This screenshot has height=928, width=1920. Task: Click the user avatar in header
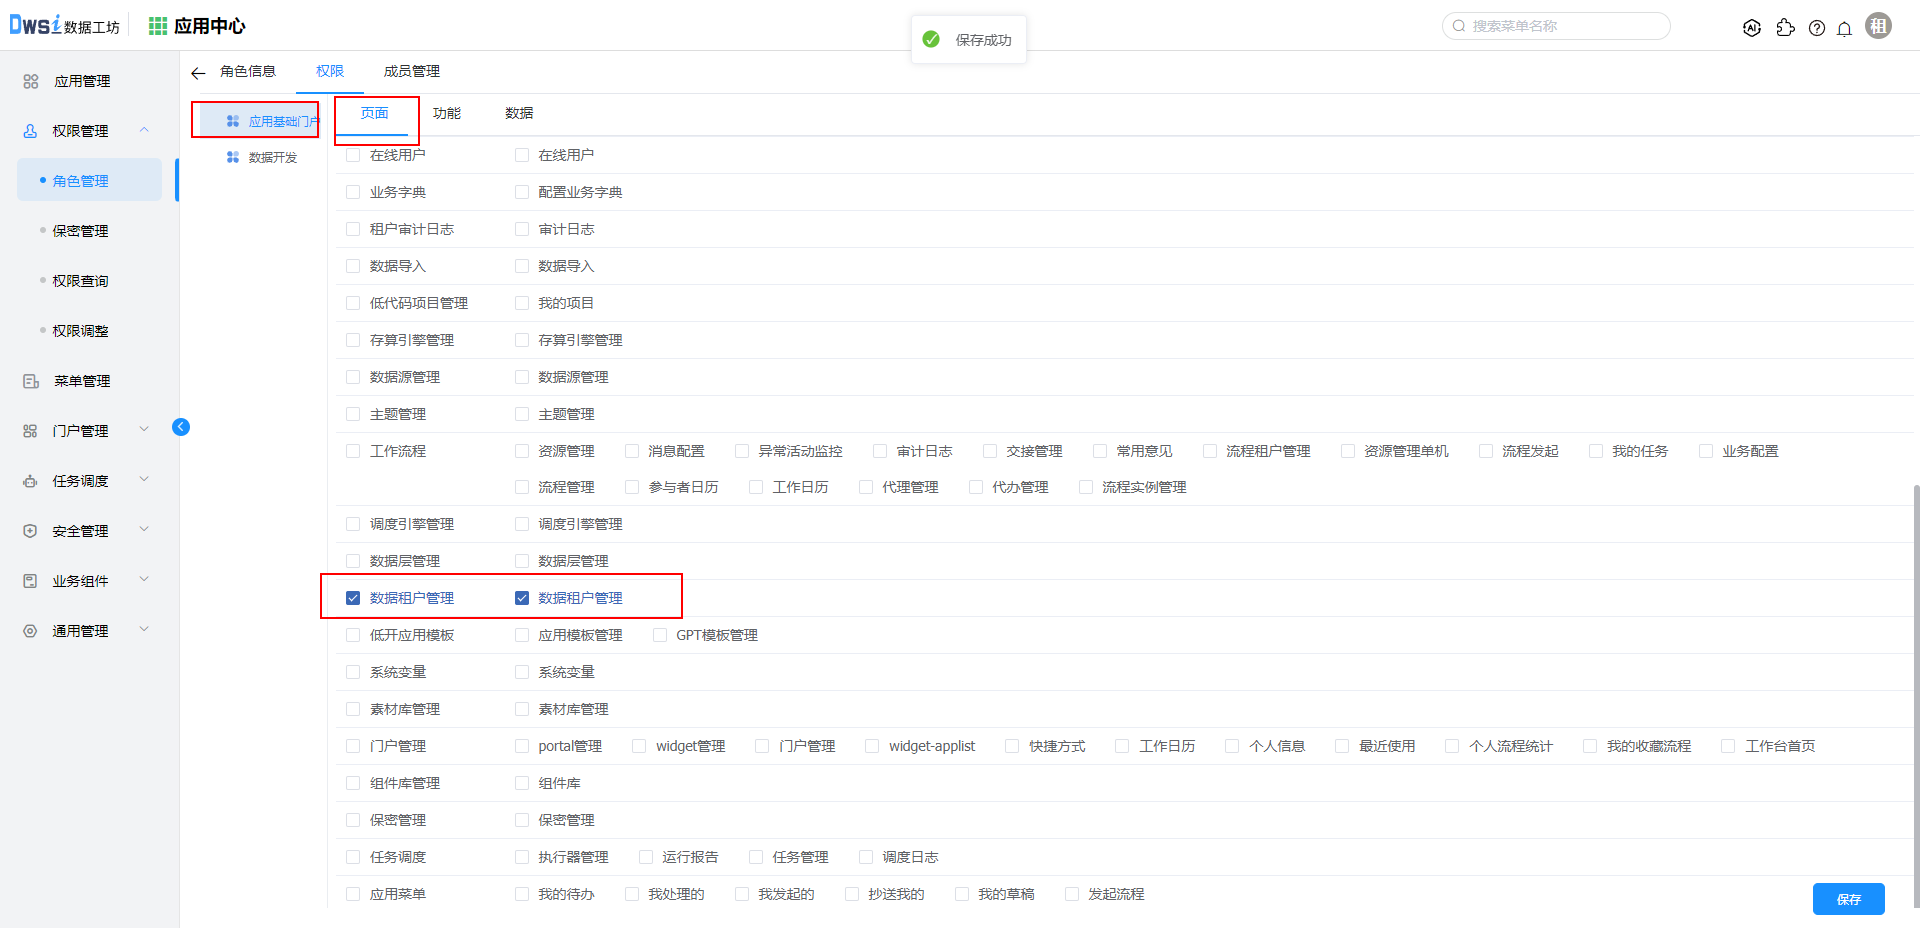[x=1879, y=26]
